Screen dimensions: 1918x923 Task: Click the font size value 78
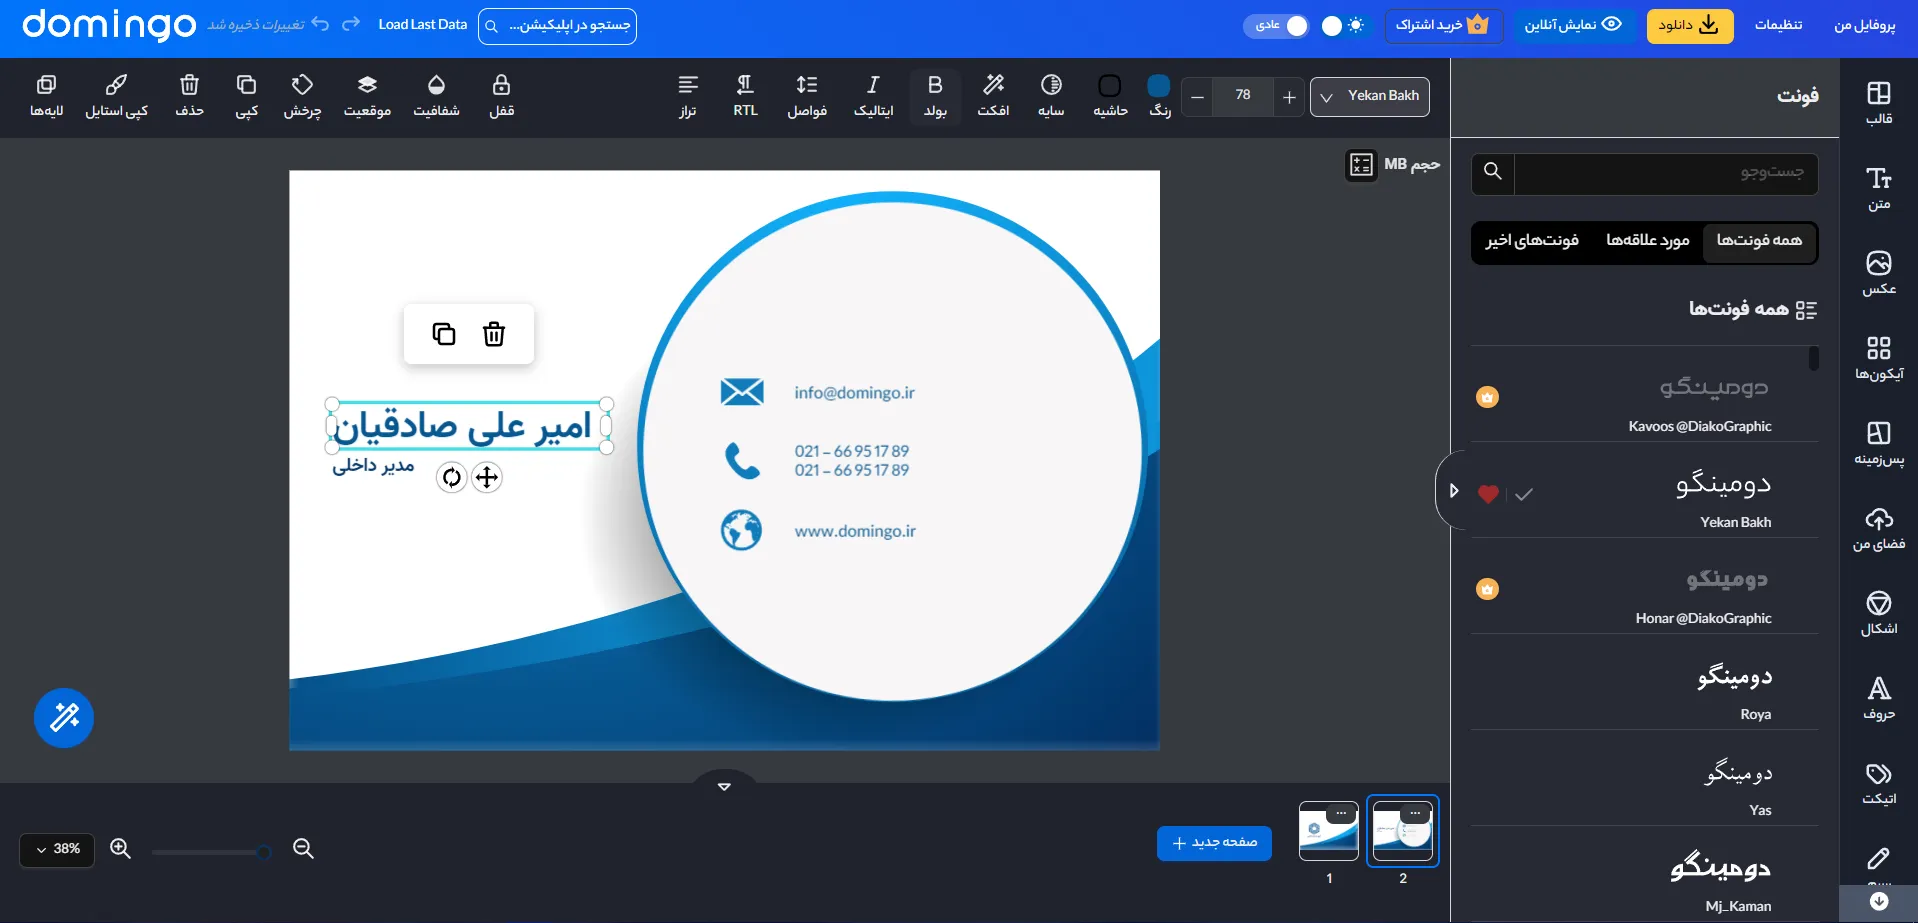(1243, 96)
